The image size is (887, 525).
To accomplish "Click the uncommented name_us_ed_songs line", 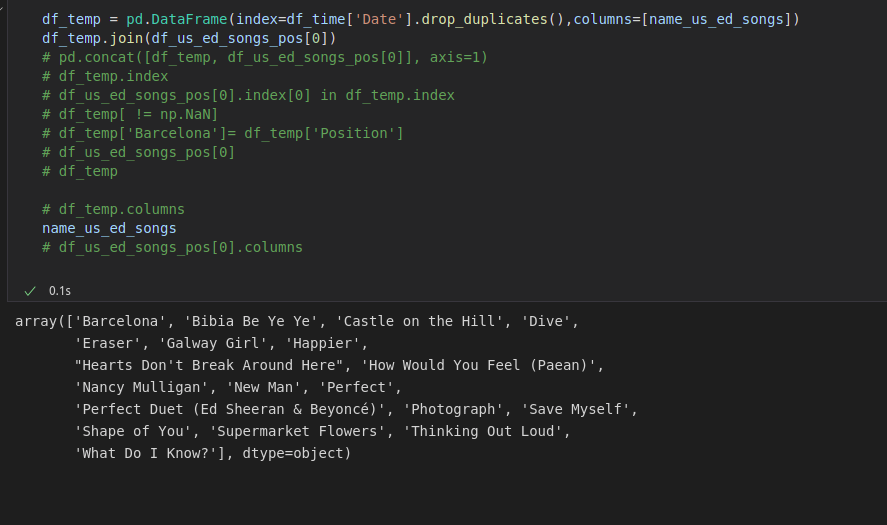I will coord(109,229).
